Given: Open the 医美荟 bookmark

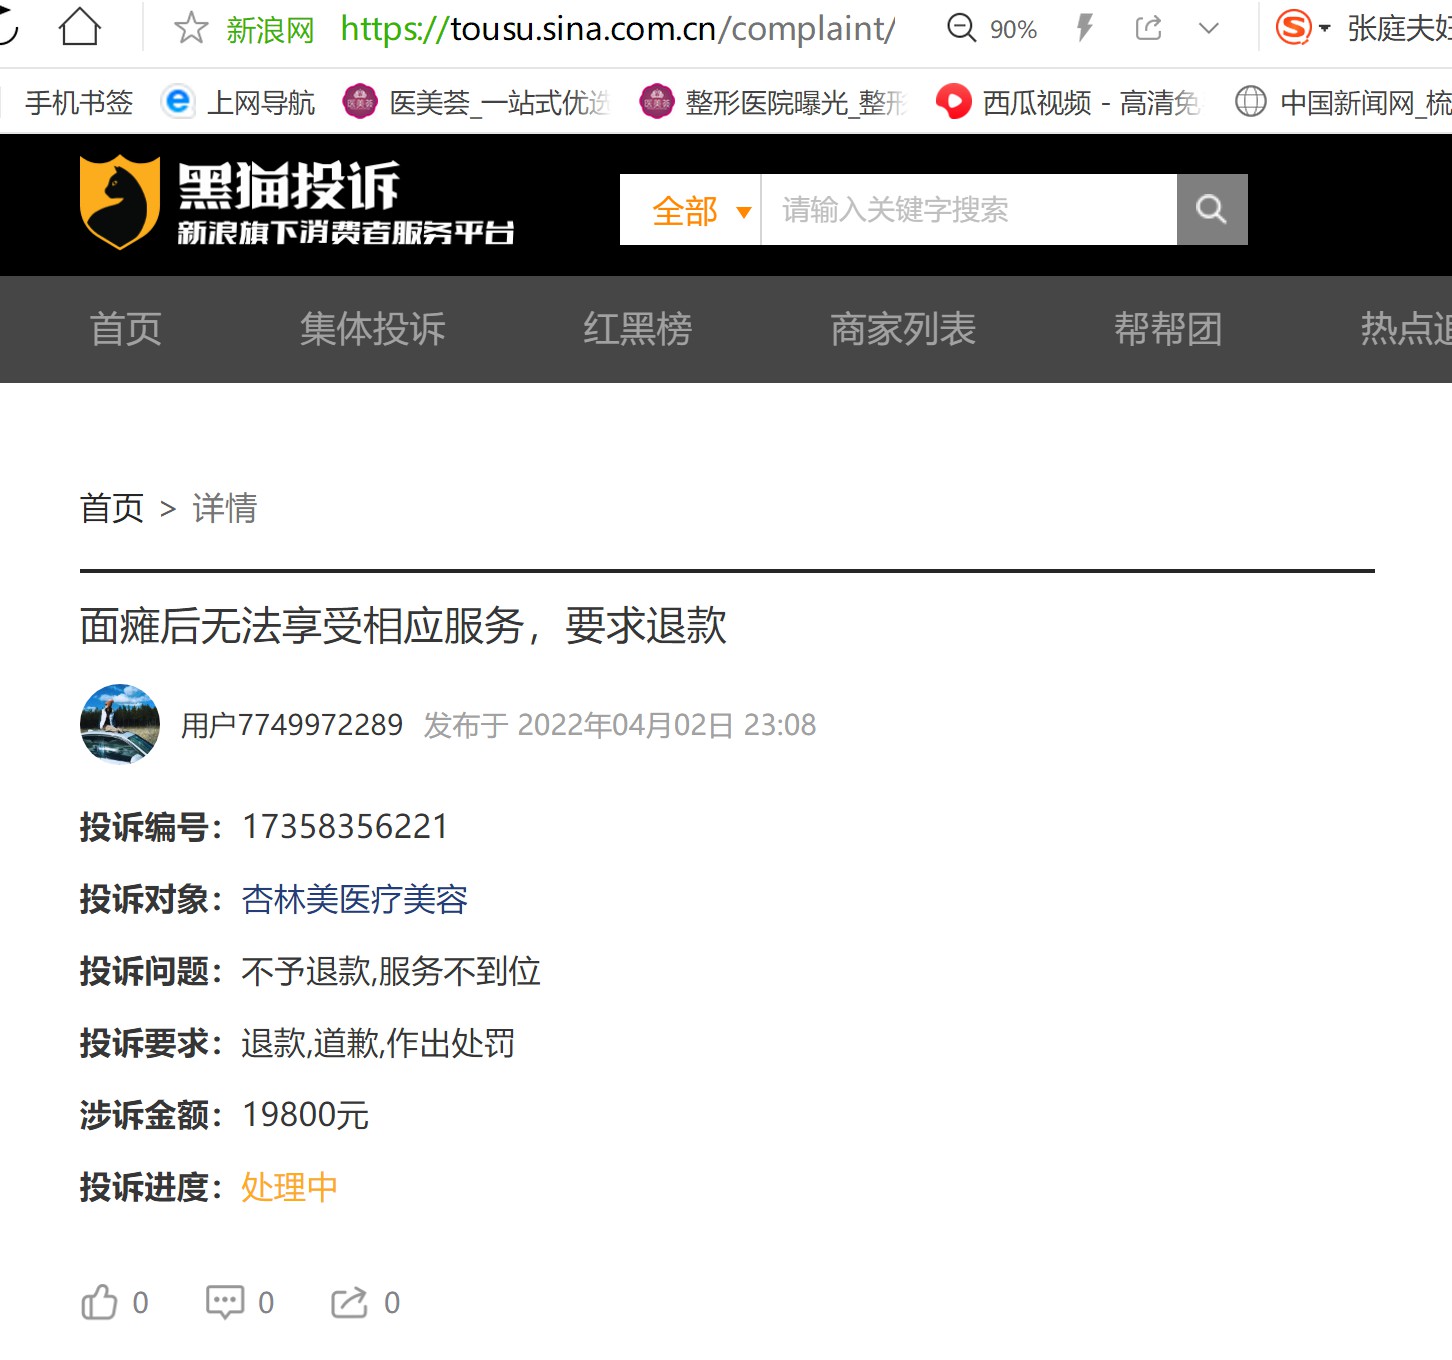Looking at the screenshot, I should [x=476, y=102].
